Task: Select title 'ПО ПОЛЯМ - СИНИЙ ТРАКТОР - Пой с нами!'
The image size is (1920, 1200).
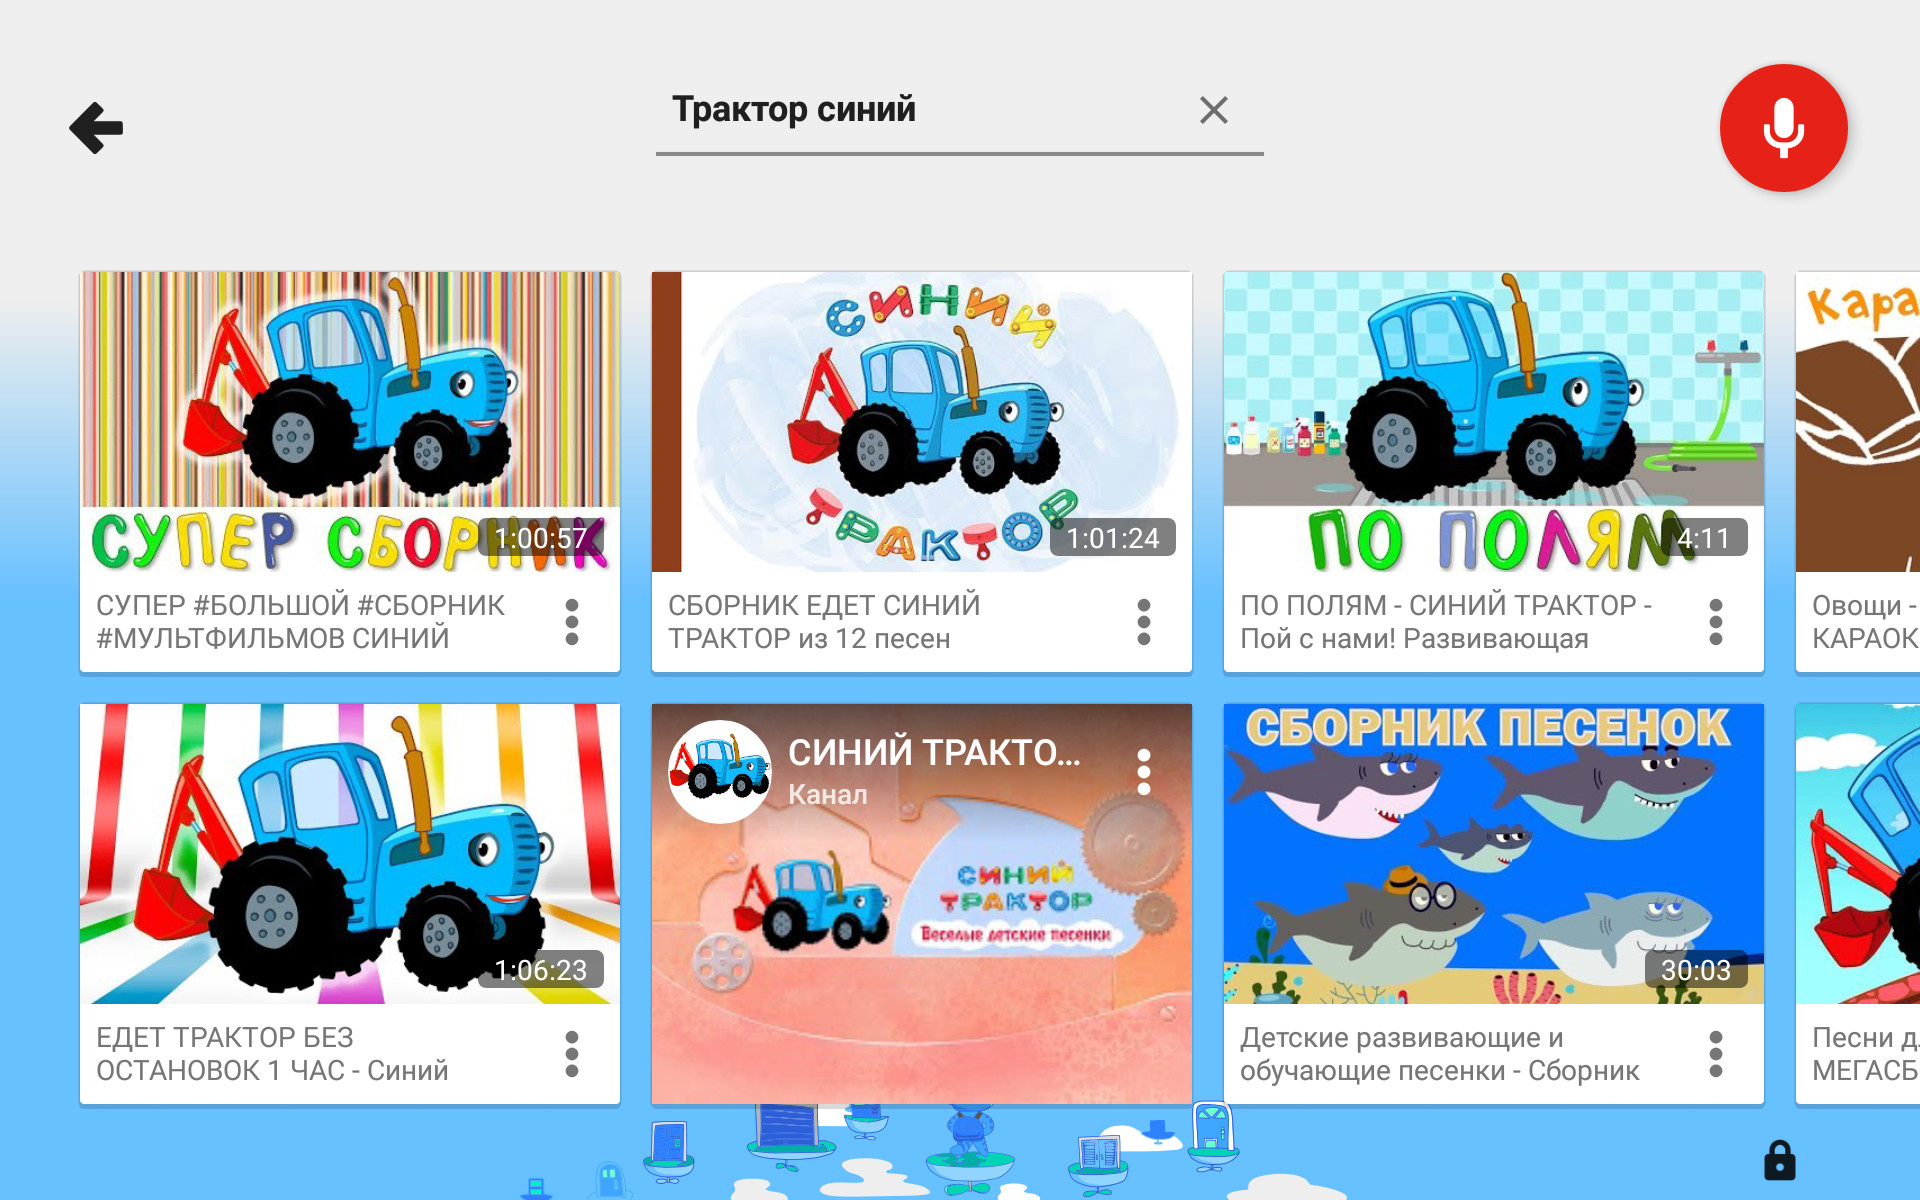Action: (x=1446, y=622)
